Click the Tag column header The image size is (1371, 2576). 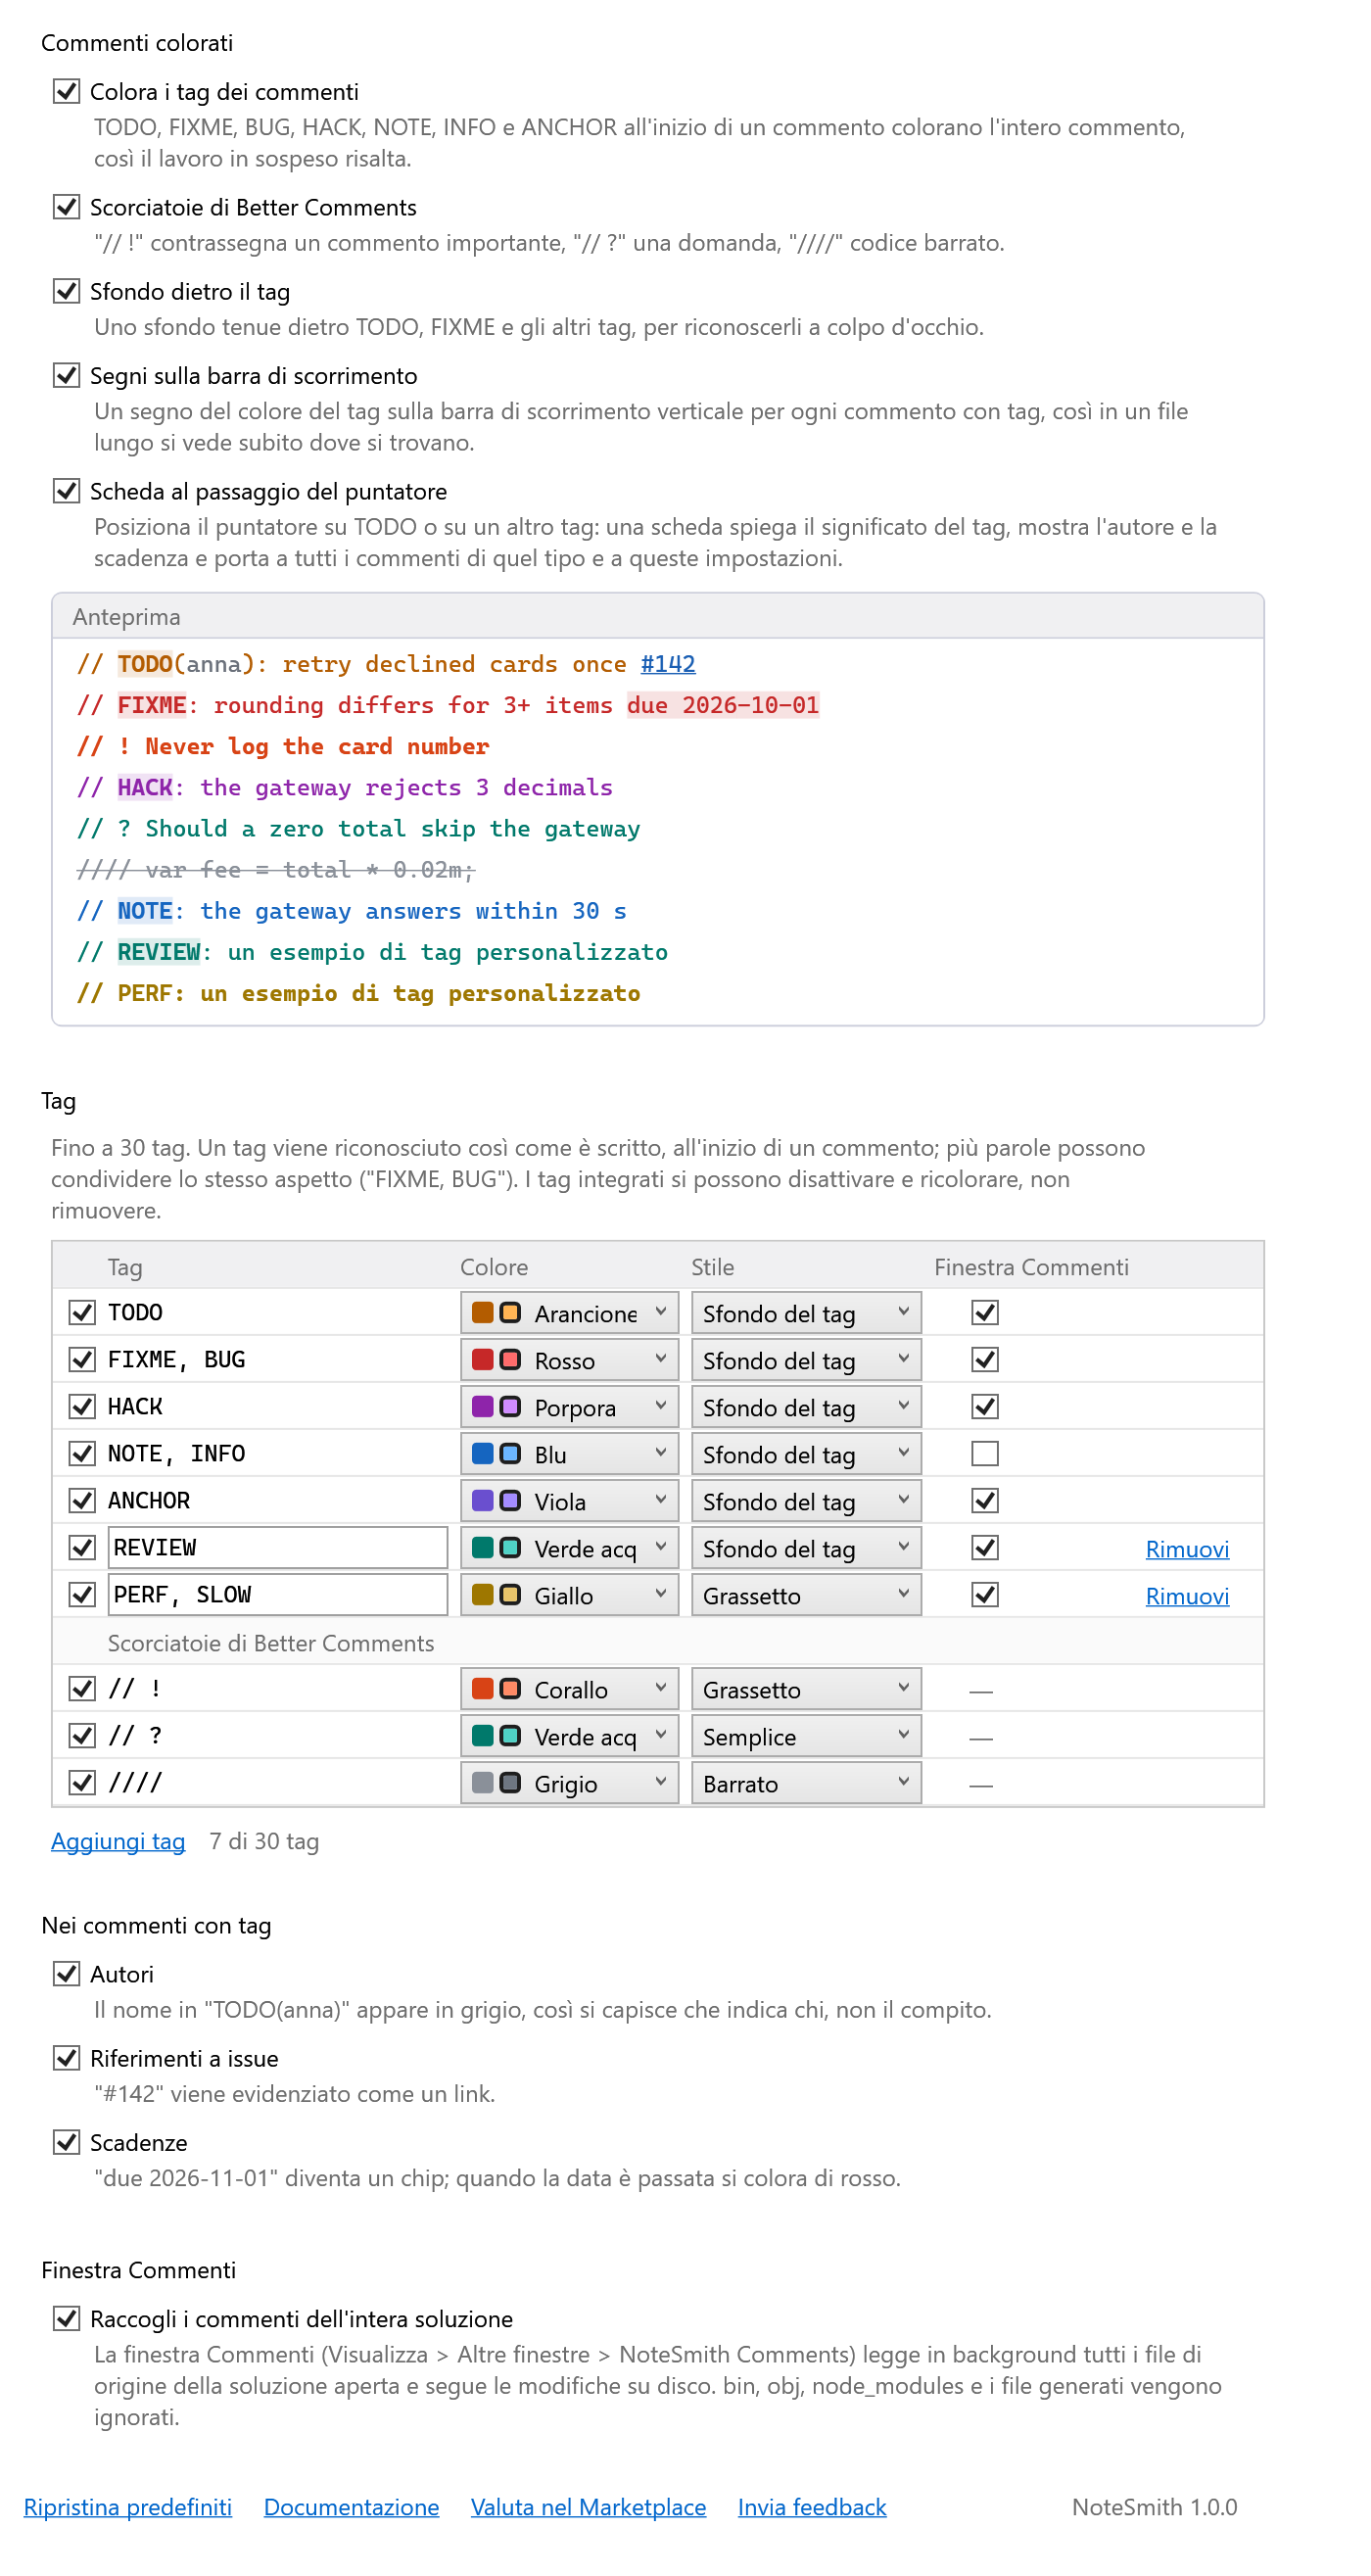125,1267
